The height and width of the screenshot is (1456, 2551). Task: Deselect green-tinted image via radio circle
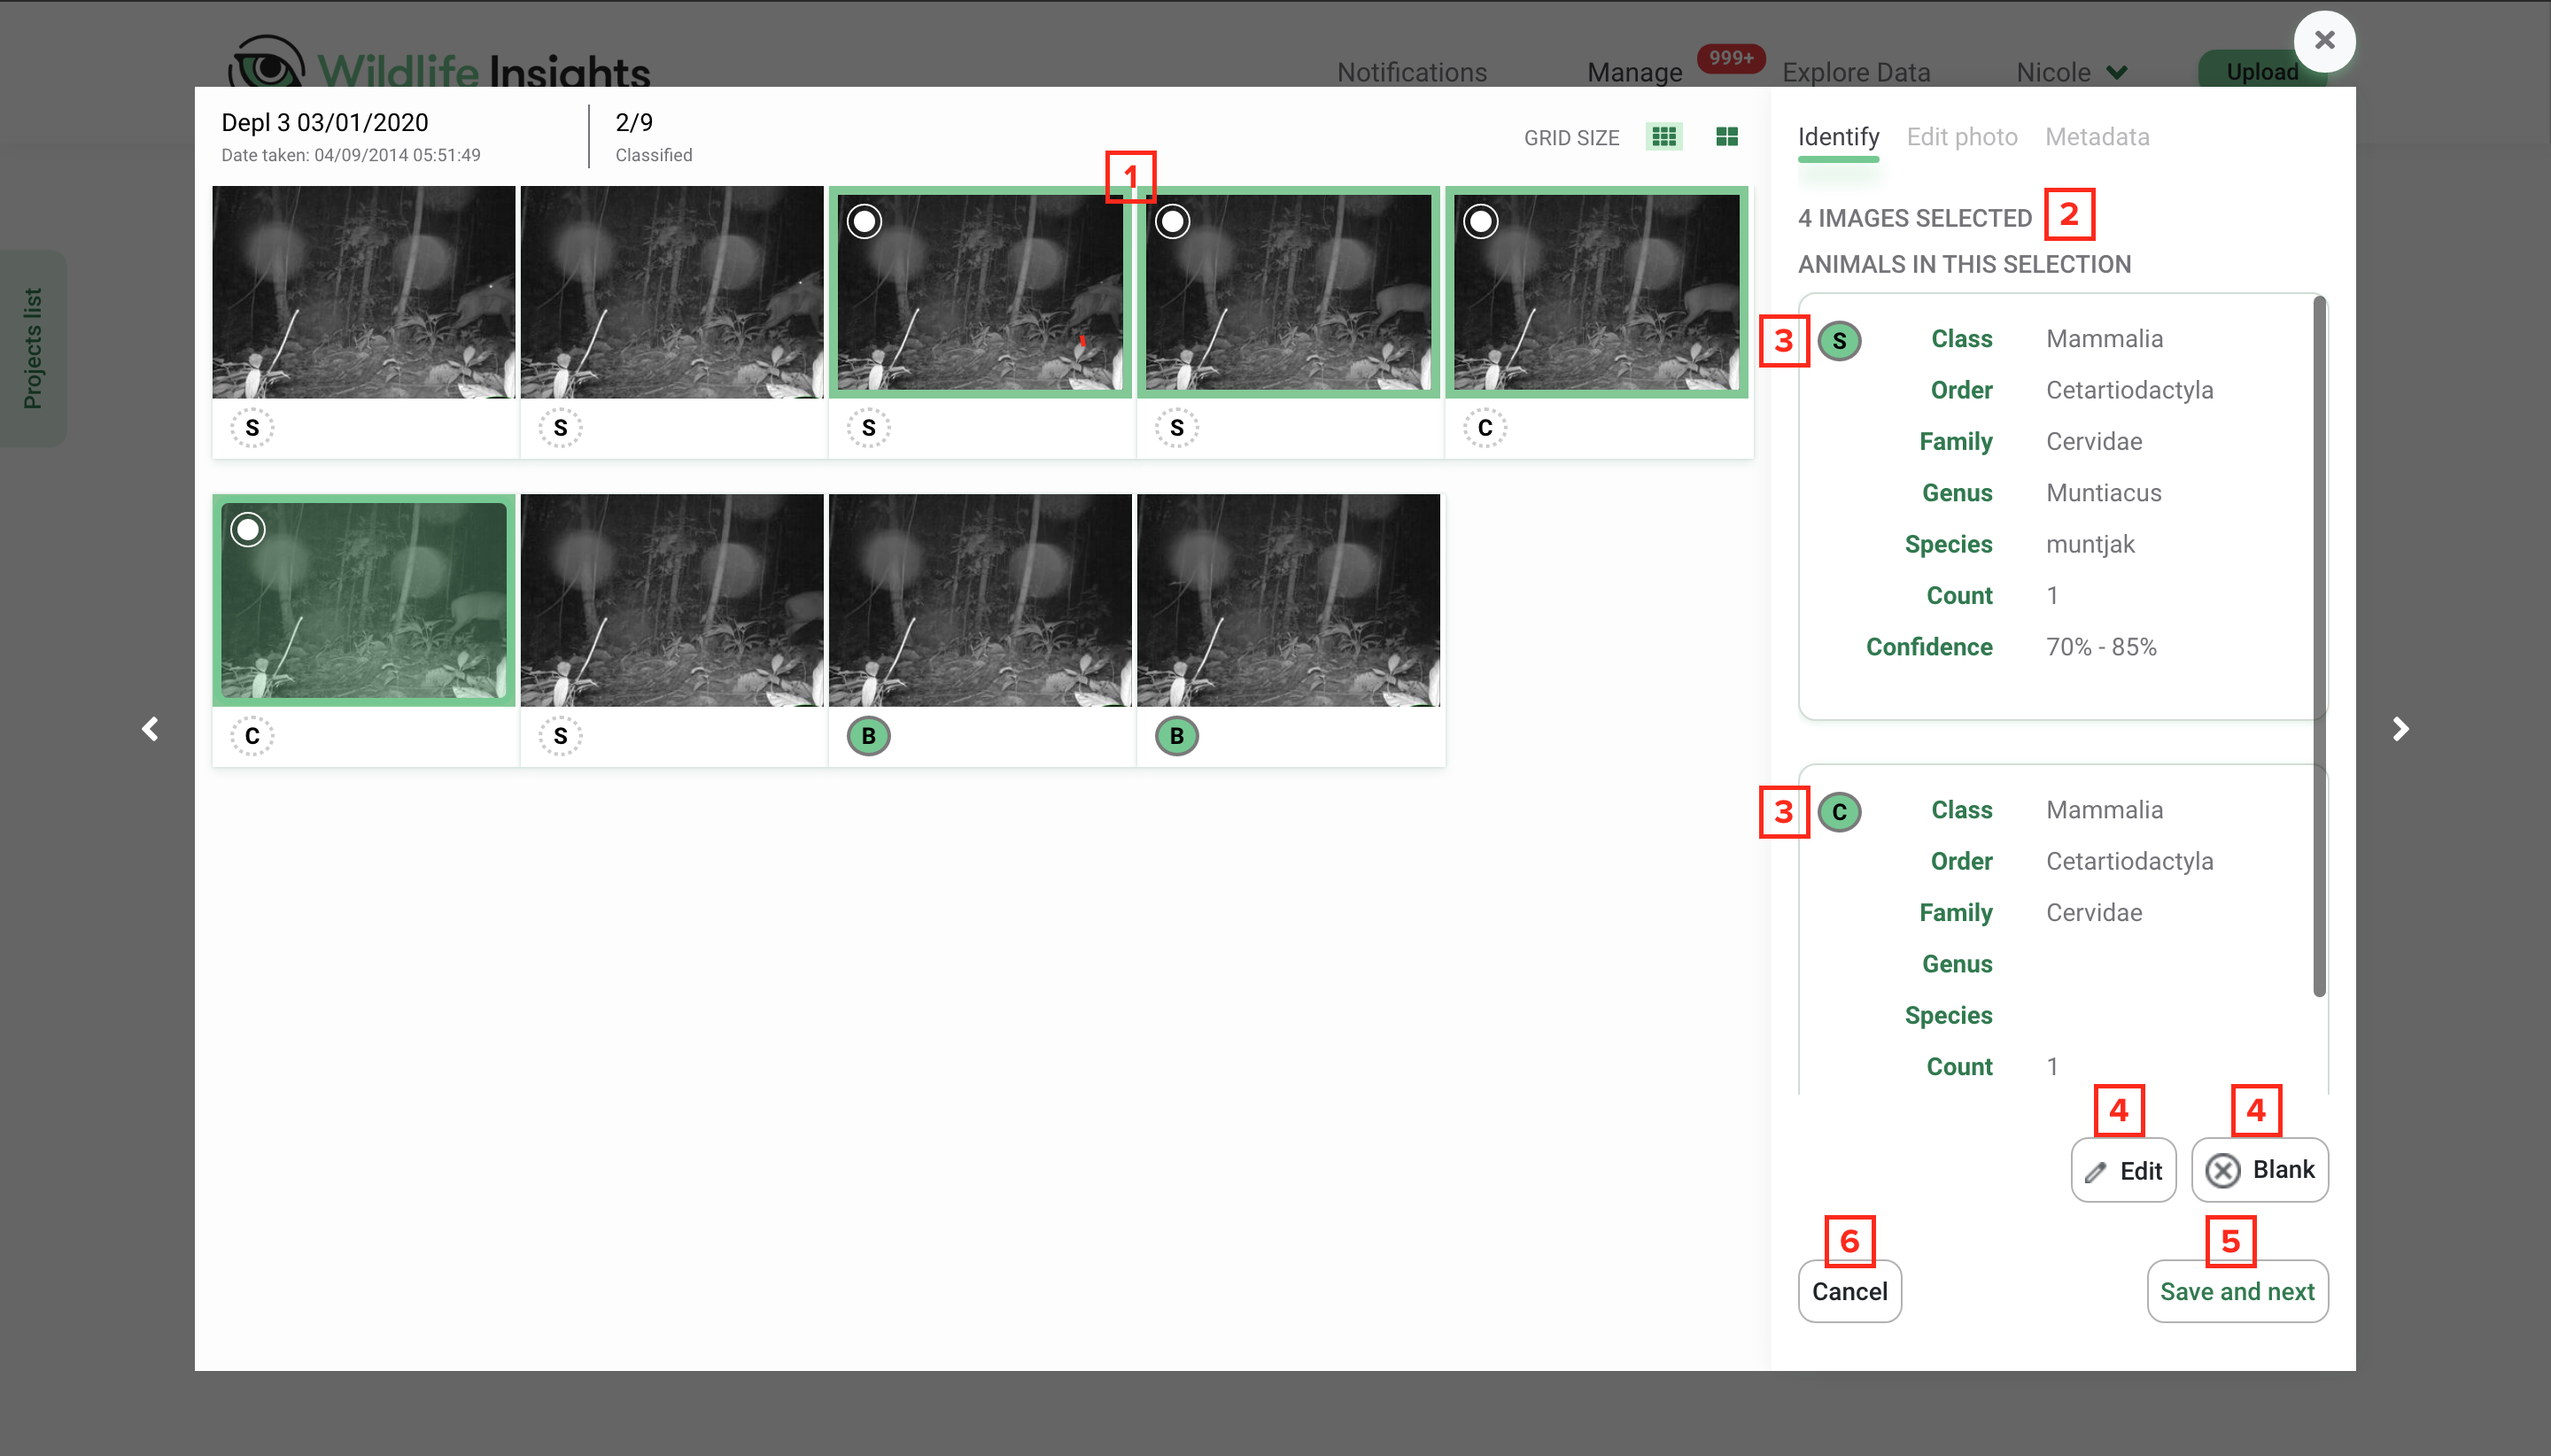pyautogui.click(x=248, y=529)
